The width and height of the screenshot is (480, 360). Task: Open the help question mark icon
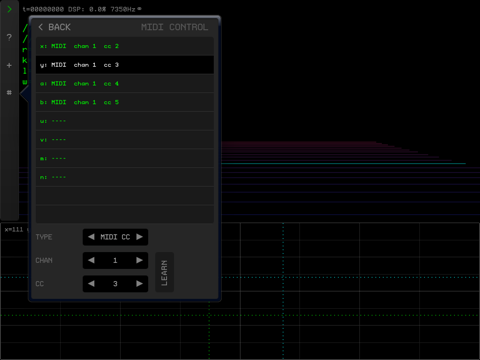click(x=9, y=37)
